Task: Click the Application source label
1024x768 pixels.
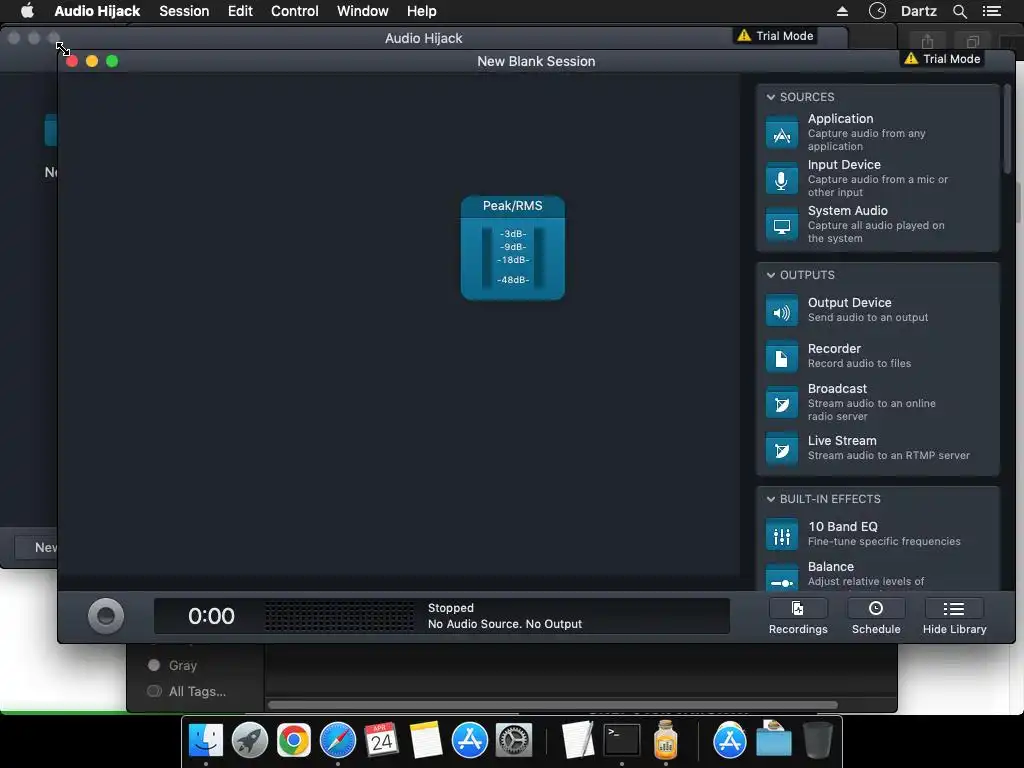Action: (x=840, y=119)
